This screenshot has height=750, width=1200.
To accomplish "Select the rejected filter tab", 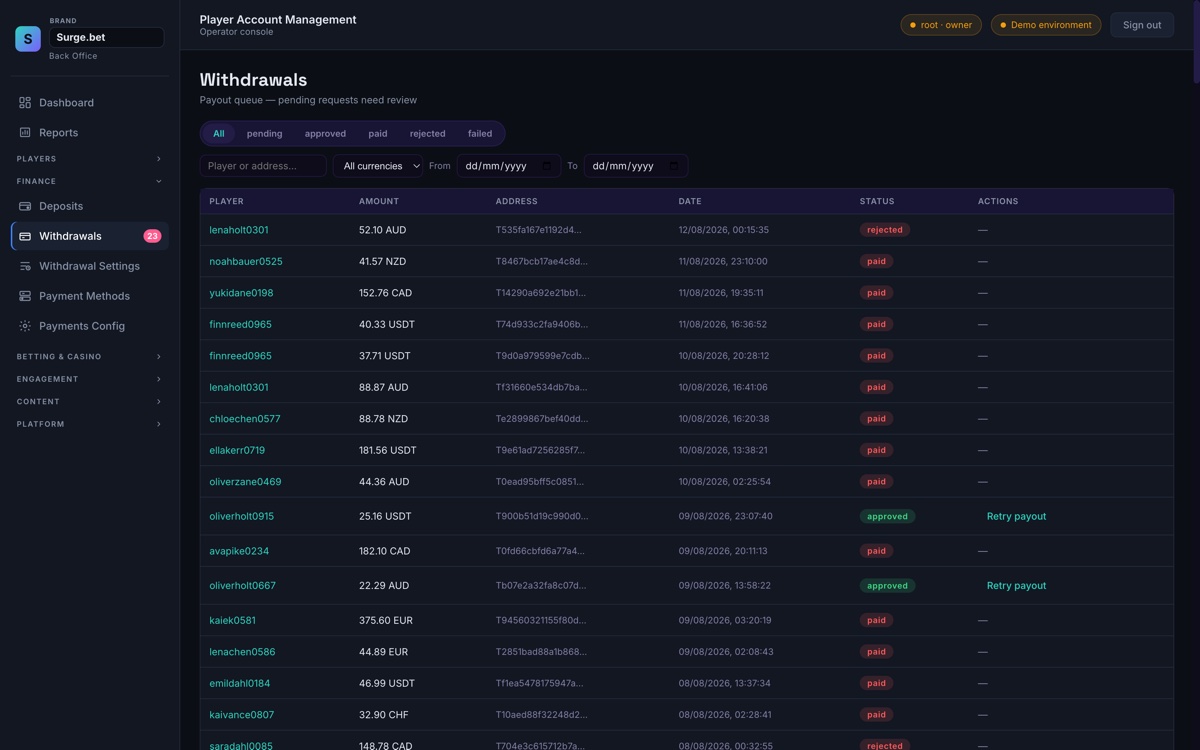I will (x=428, y=133).
